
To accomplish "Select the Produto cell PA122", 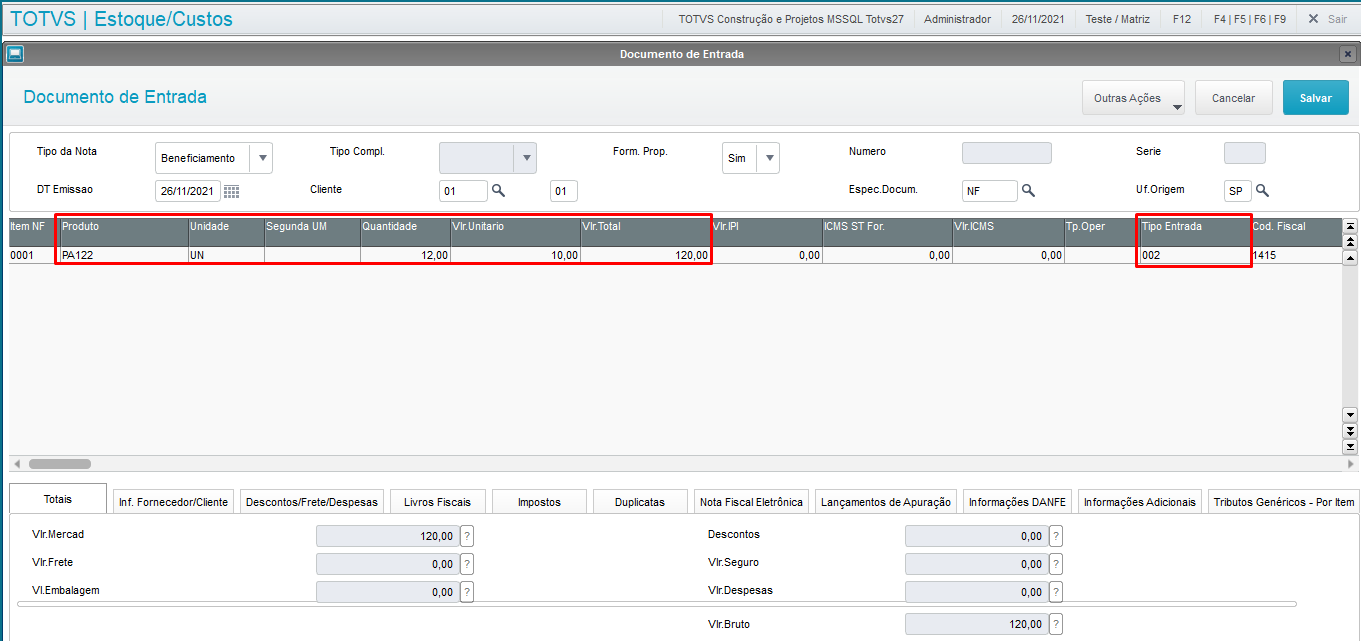I will coord(124,256).
